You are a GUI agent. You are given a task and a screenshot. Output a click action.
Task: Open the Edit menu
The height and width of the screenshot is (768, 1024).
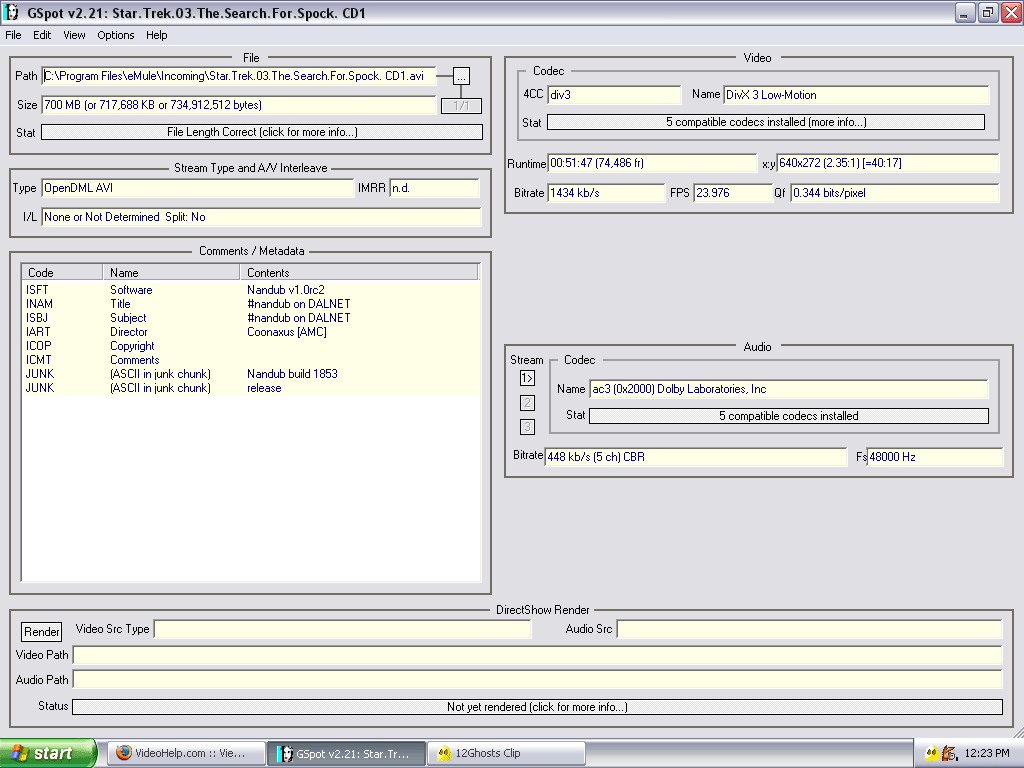[x=42, y=35]
